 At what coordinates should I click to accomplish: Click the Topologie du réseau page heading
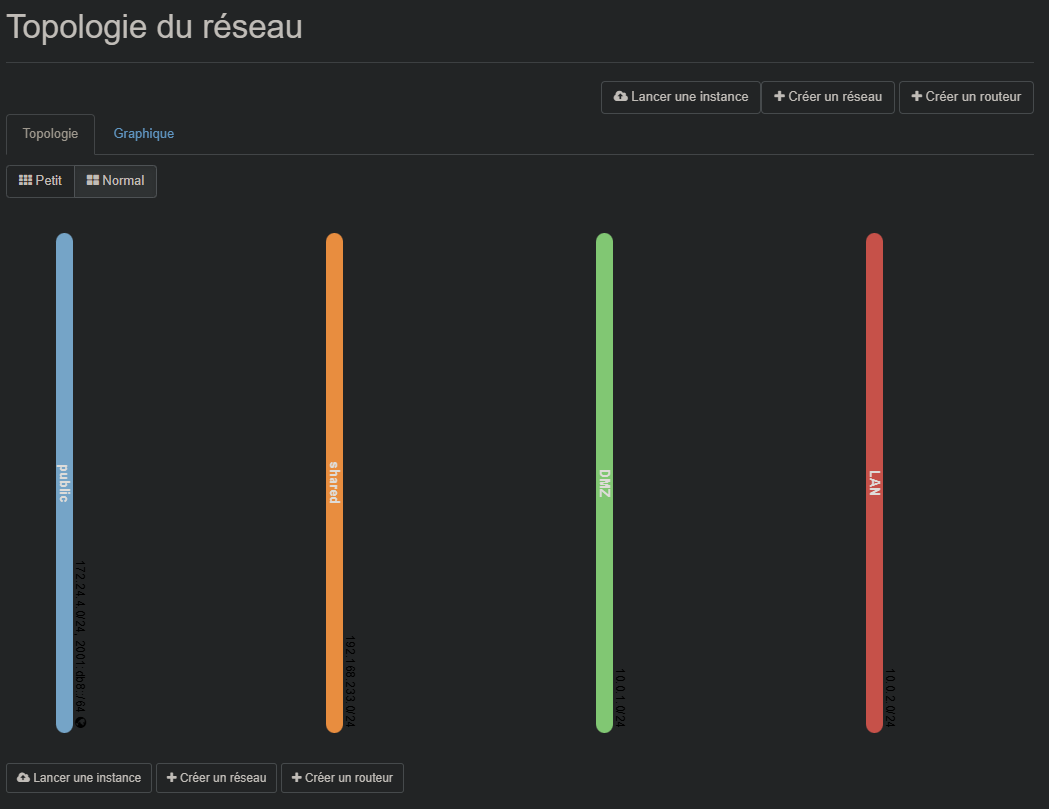(155, 28)
